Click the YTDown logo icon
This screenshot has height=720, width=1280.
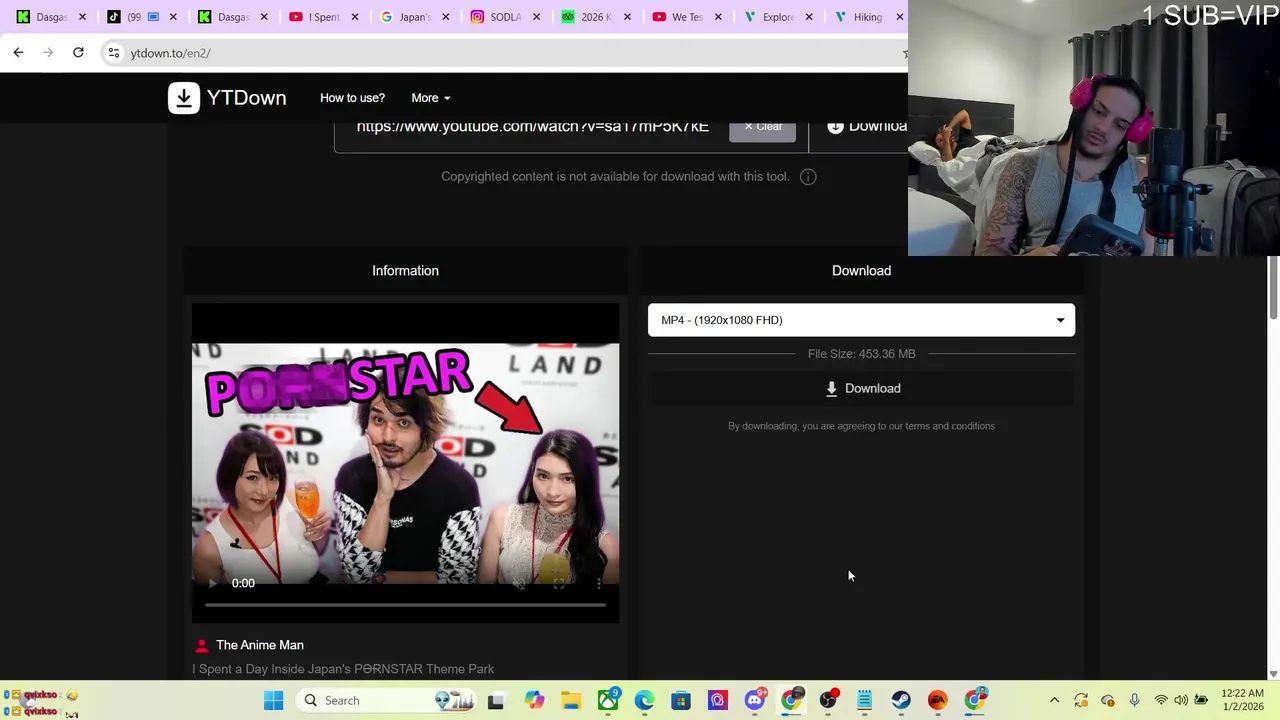coord(184,98)
